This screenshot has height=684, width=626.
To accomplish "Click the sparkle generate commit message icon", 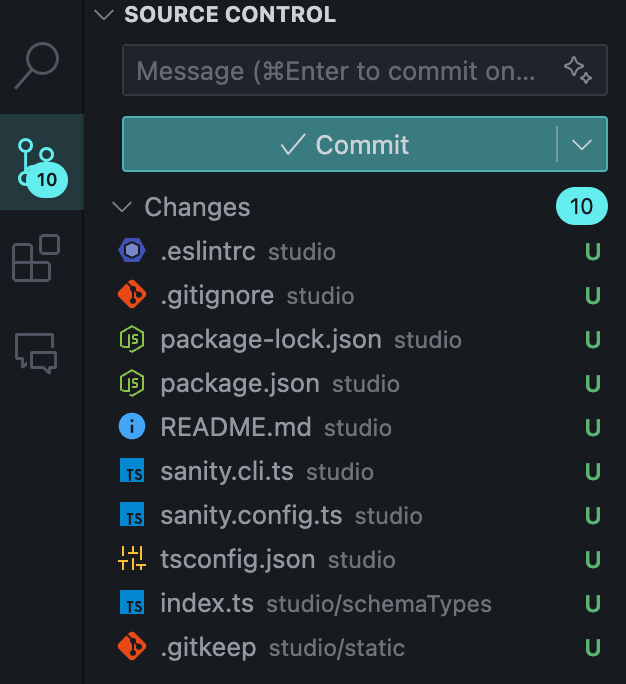I will [x=577, y=70].
